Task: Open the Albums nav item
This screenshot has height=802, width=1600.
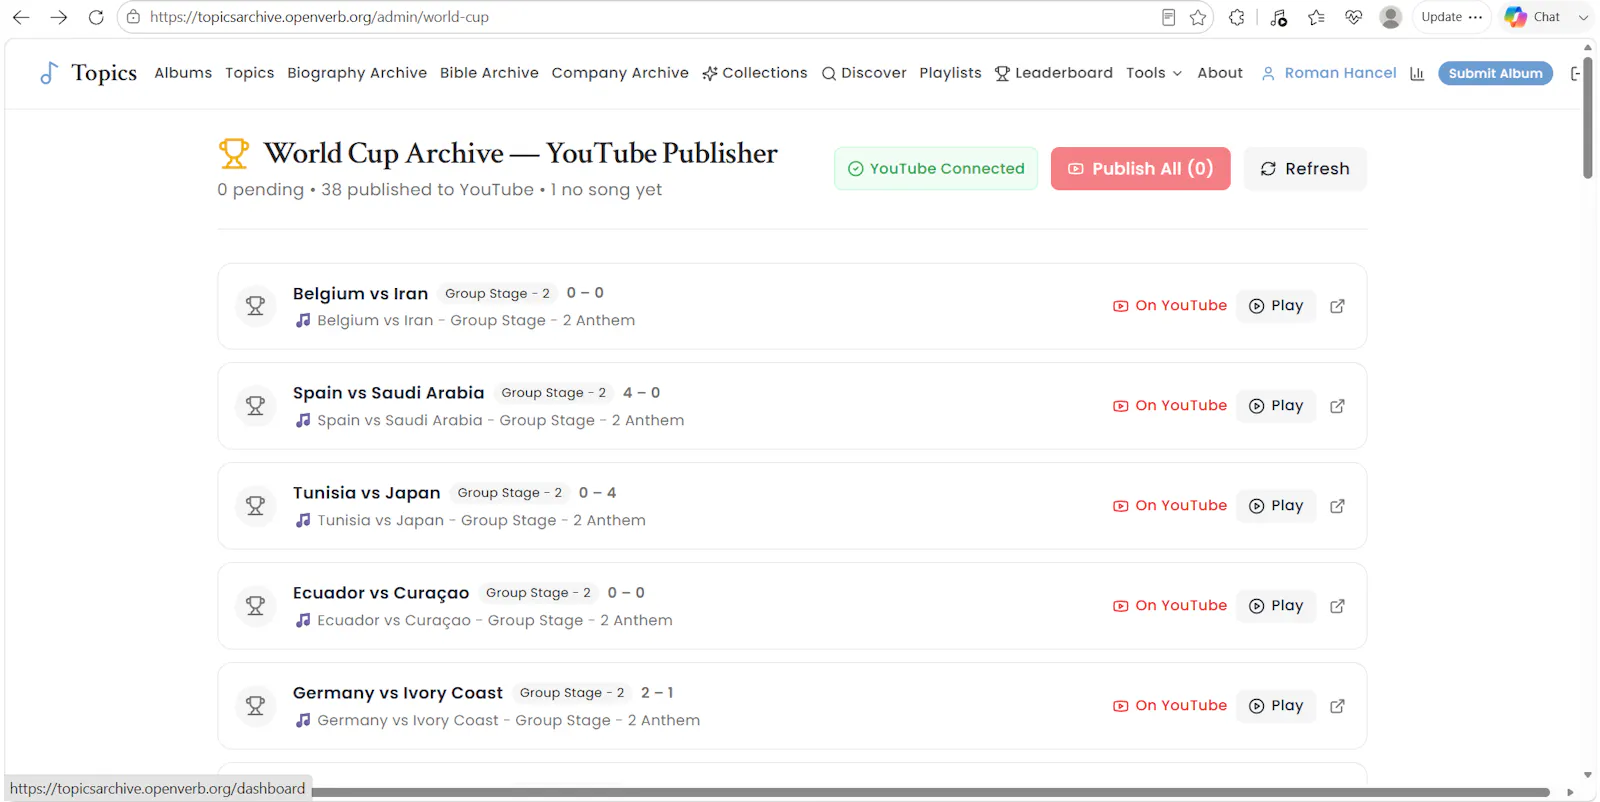Action: point(183,73)
